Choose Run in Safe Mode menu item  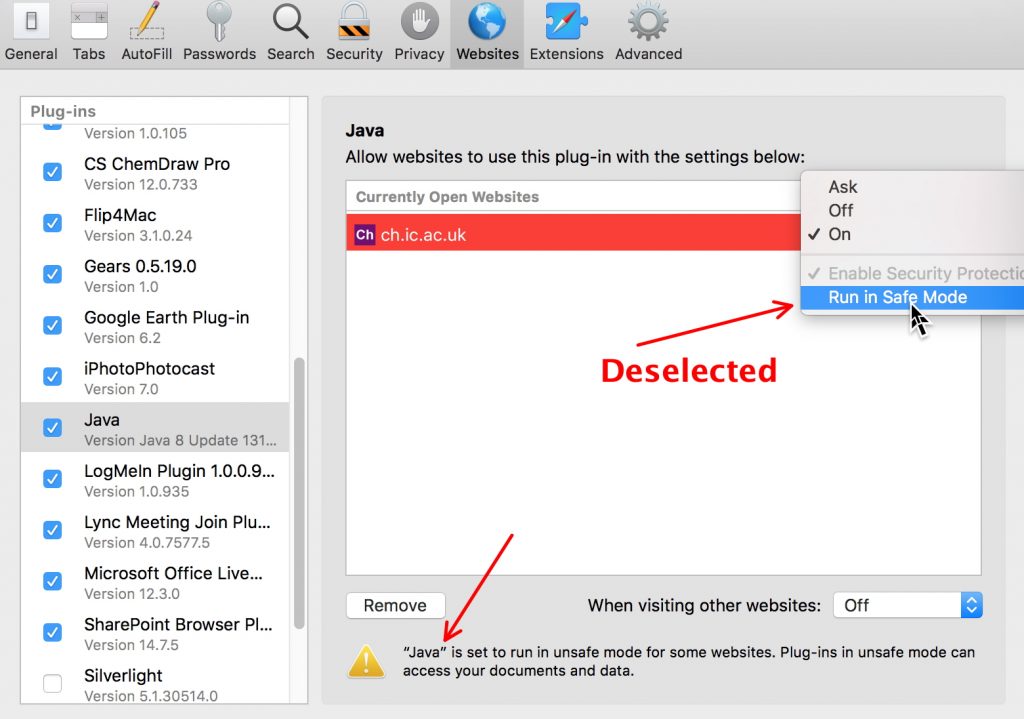[897, 297]
